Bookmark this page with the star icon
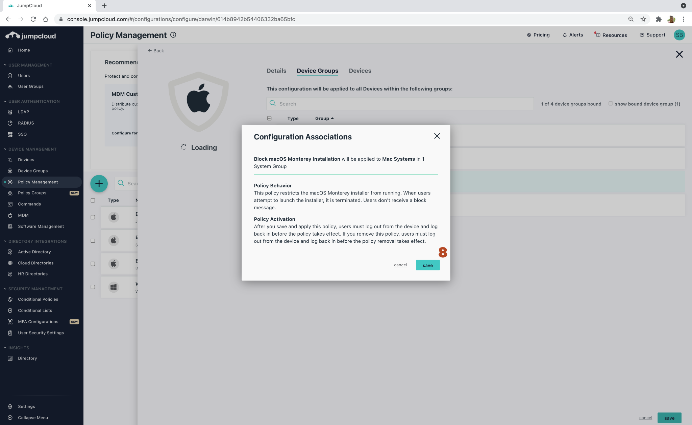This screenshot has height=425, width=692. coord(642,19)
